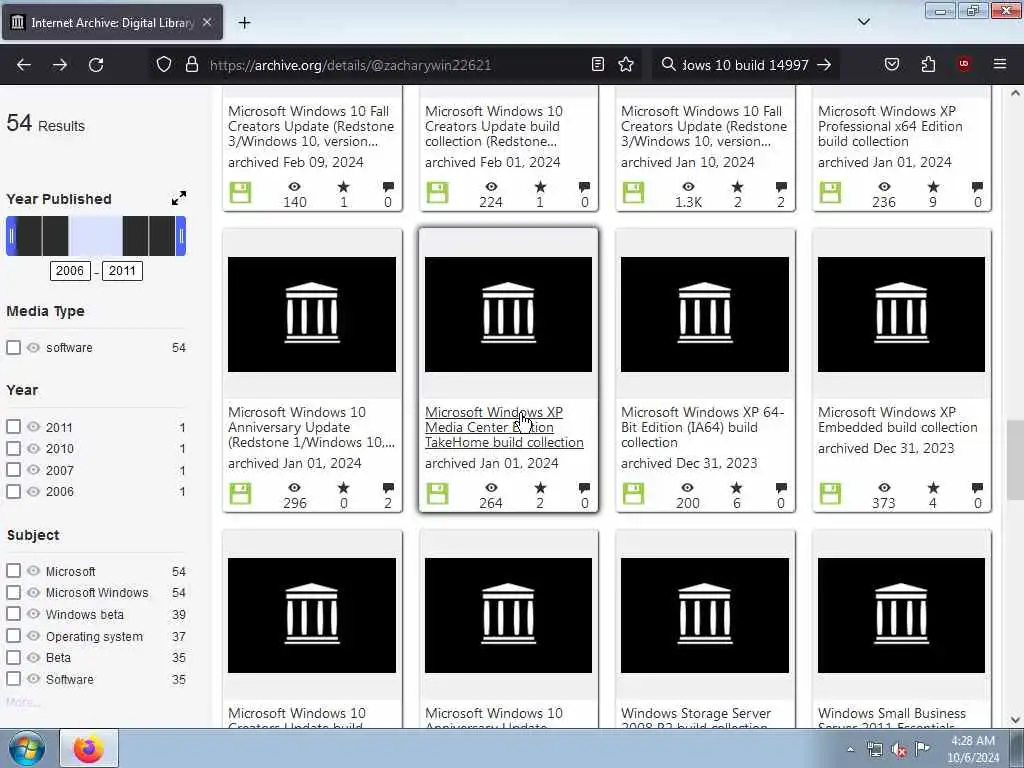This screenshot has width=1024, height=768.
Task: Click the left year range slider handle
Action: [11, 236]
